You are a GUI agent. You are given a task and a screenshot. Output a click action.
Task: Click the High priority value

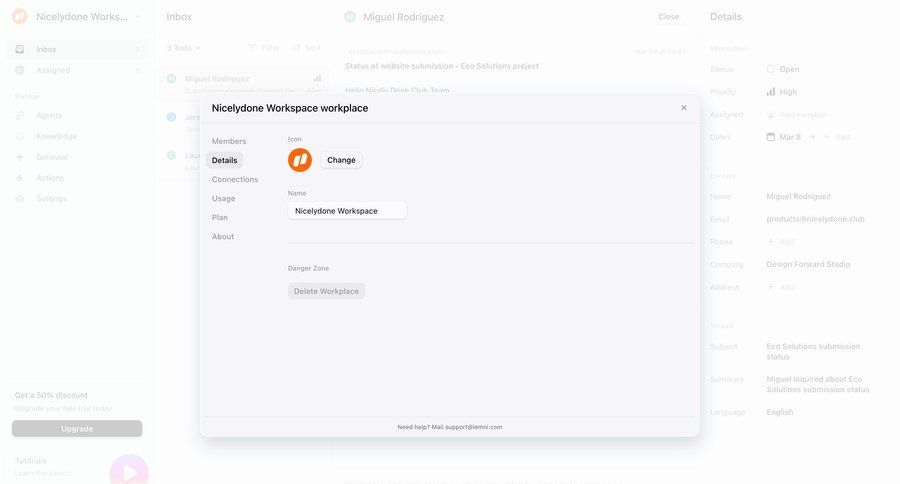[788, 92]
